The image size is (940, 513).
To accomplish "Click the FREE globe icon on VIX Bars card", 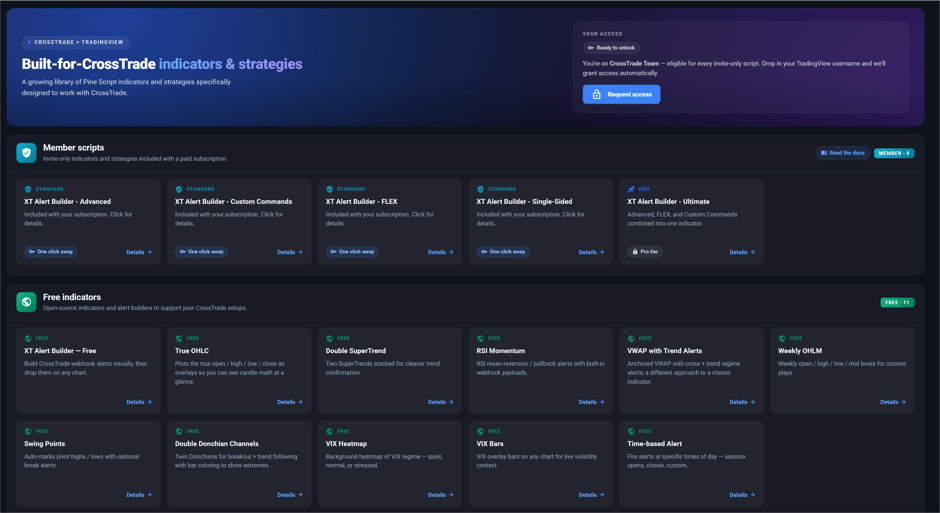I will [x=480, y=431].
